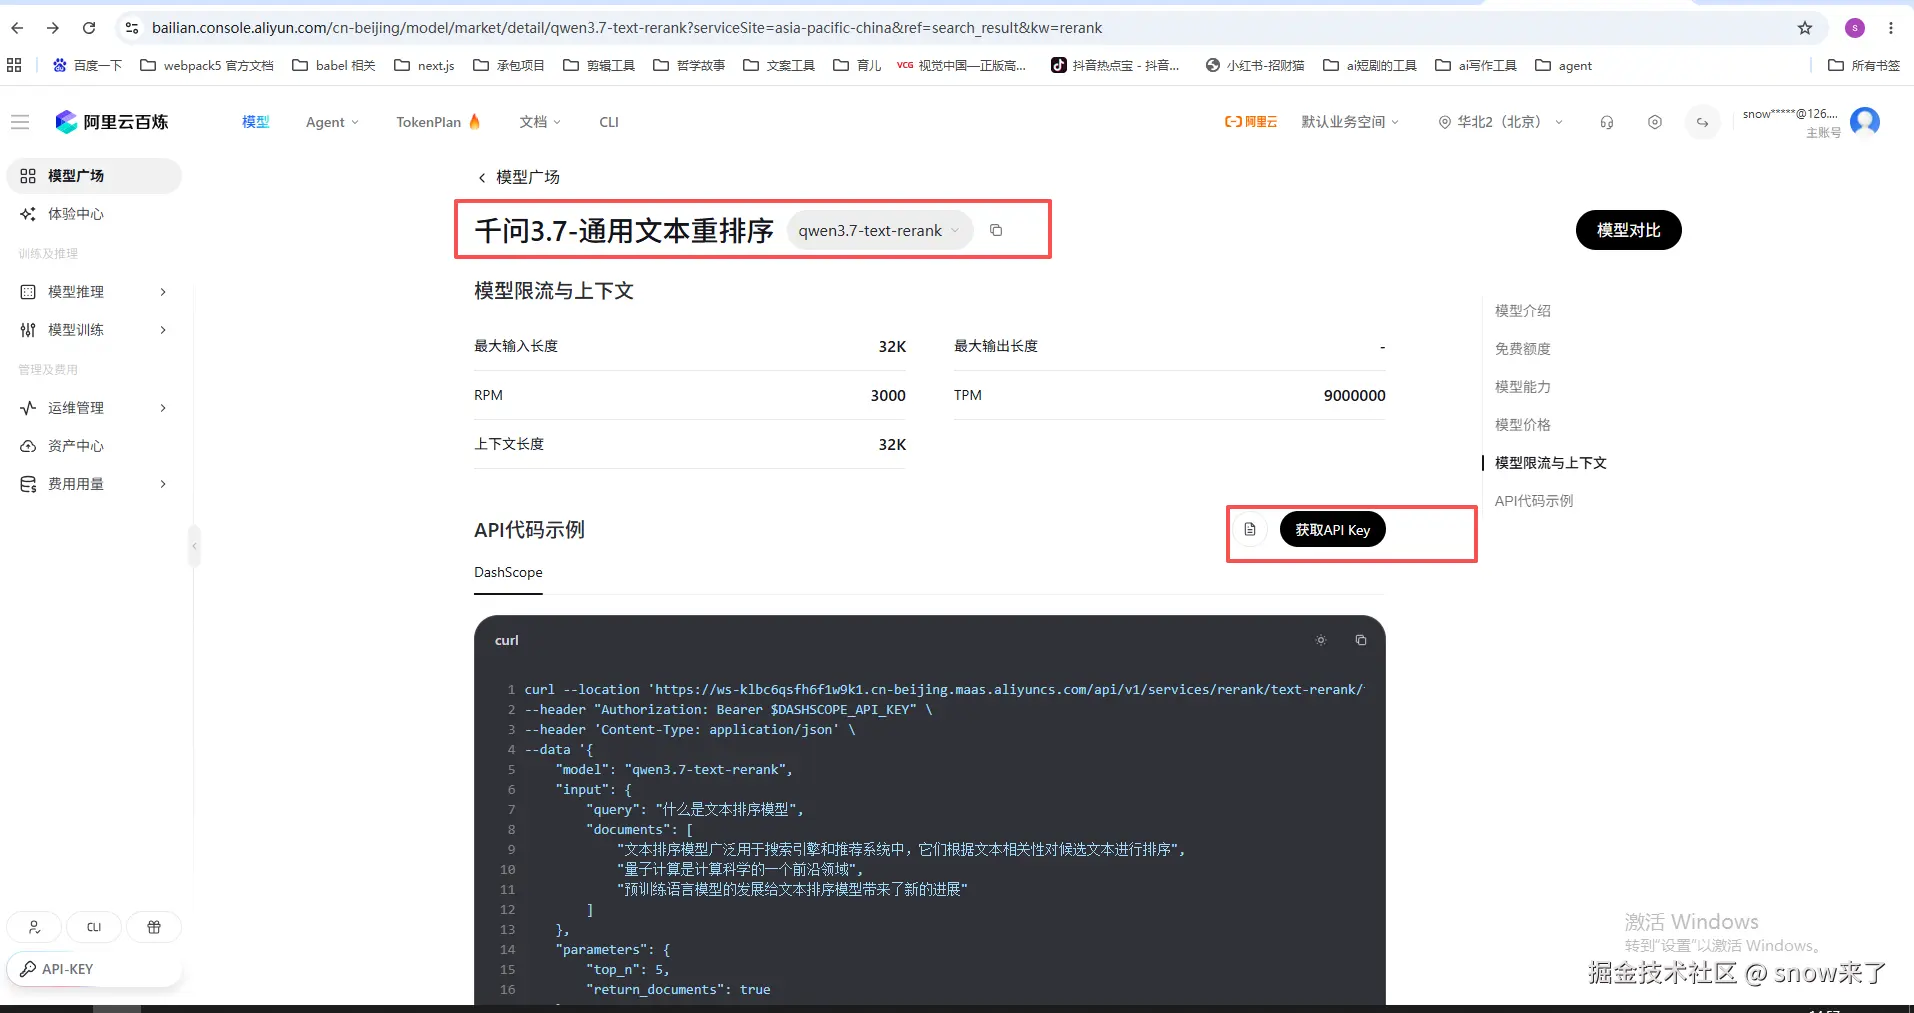Open the next.js bookmark folder
The image size is (1914, 1013).
[x=424, y=65]
